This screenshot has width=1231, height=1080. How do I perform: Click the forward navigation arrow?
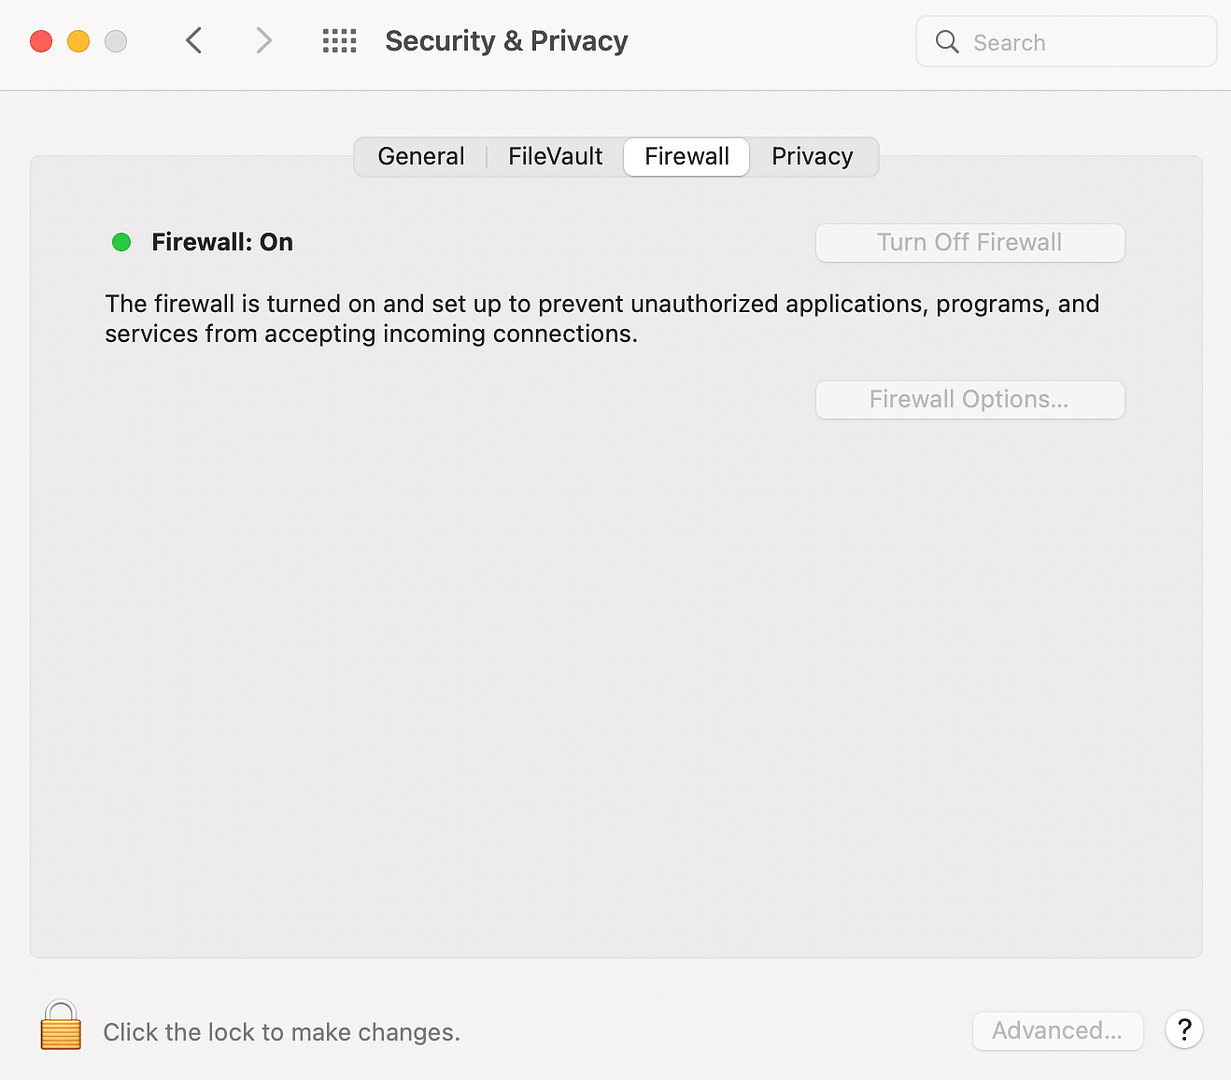pos(262,41)
